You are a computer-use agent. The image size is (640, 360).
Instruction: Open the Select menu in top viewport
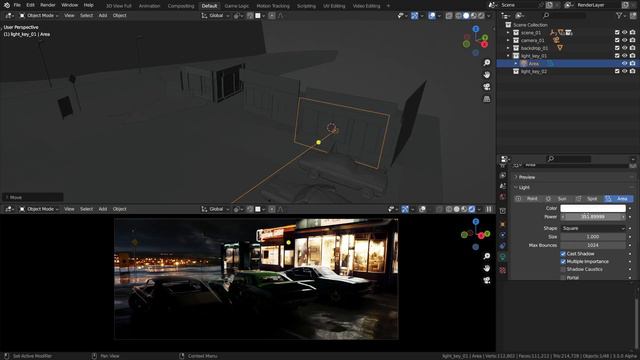[x=86, y=16]
